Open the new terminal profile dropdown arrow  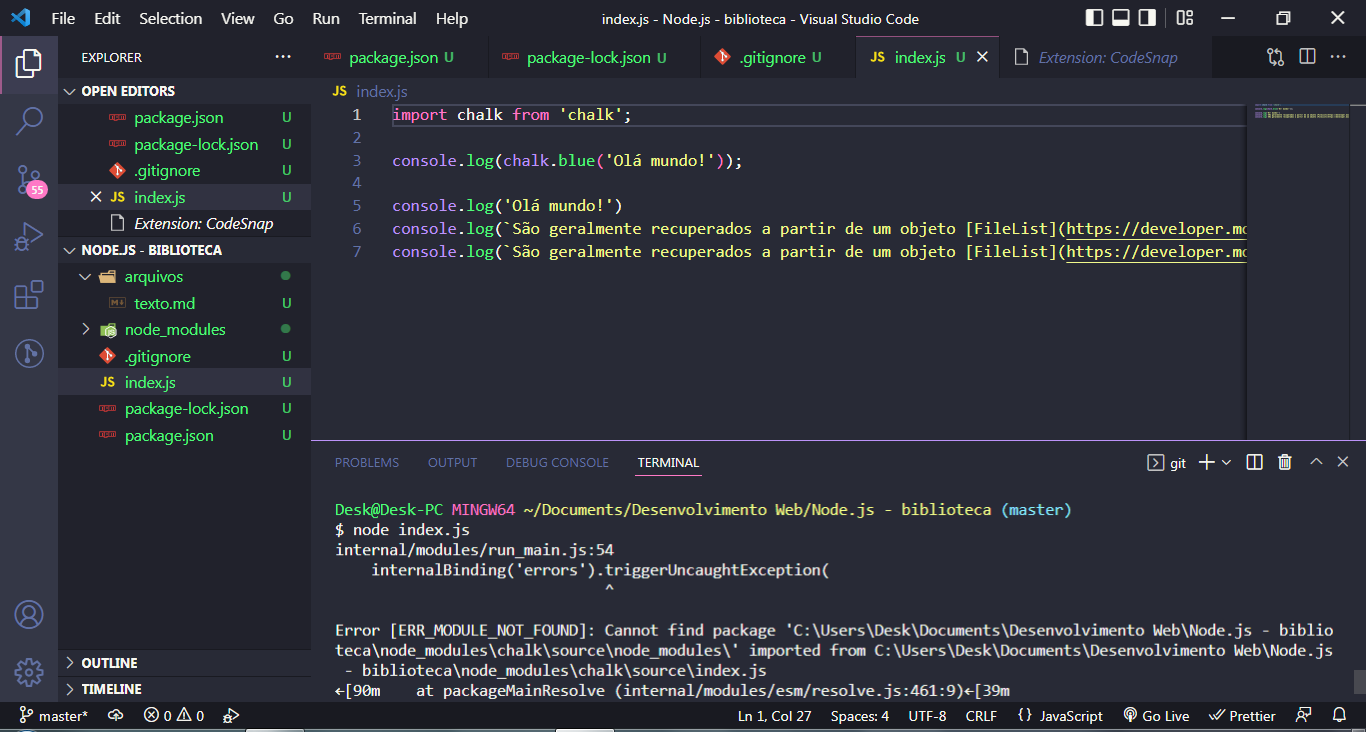[x=1227, y=462]
